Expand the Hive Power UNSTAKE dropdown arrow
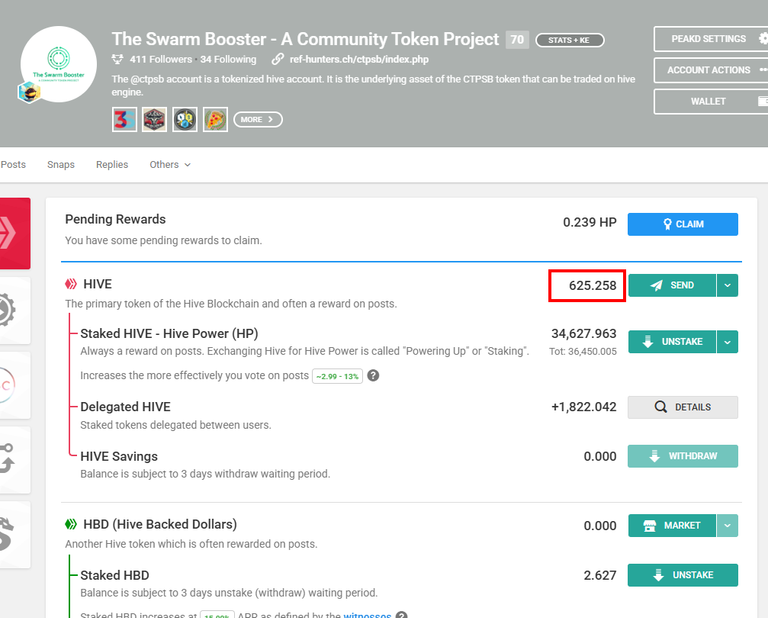The width and height of the screenshot is (768, 618). coord(727,342)
